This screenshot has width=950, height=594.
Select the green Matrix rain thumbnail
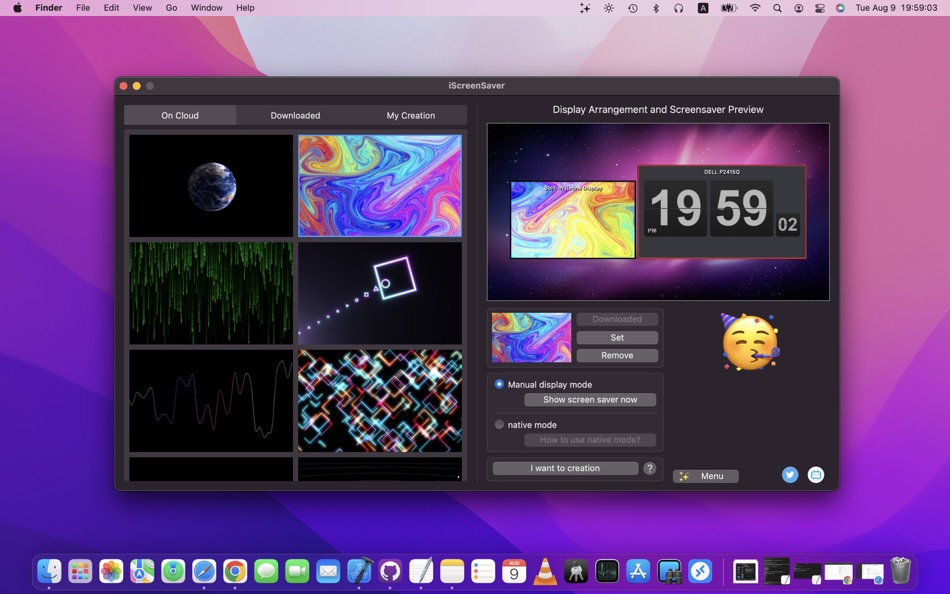click(x=211, y=293)
